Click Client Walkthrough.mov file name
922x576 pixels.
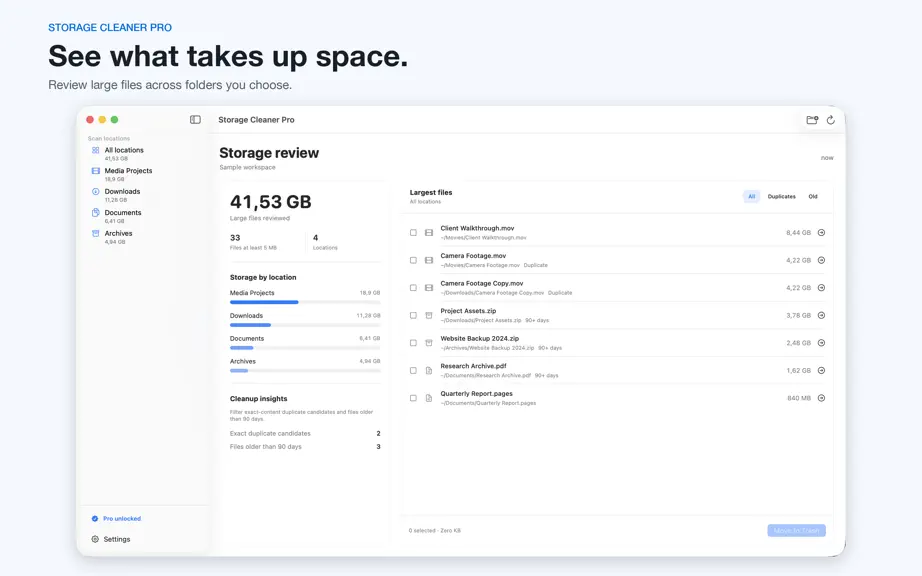point(477,228)
